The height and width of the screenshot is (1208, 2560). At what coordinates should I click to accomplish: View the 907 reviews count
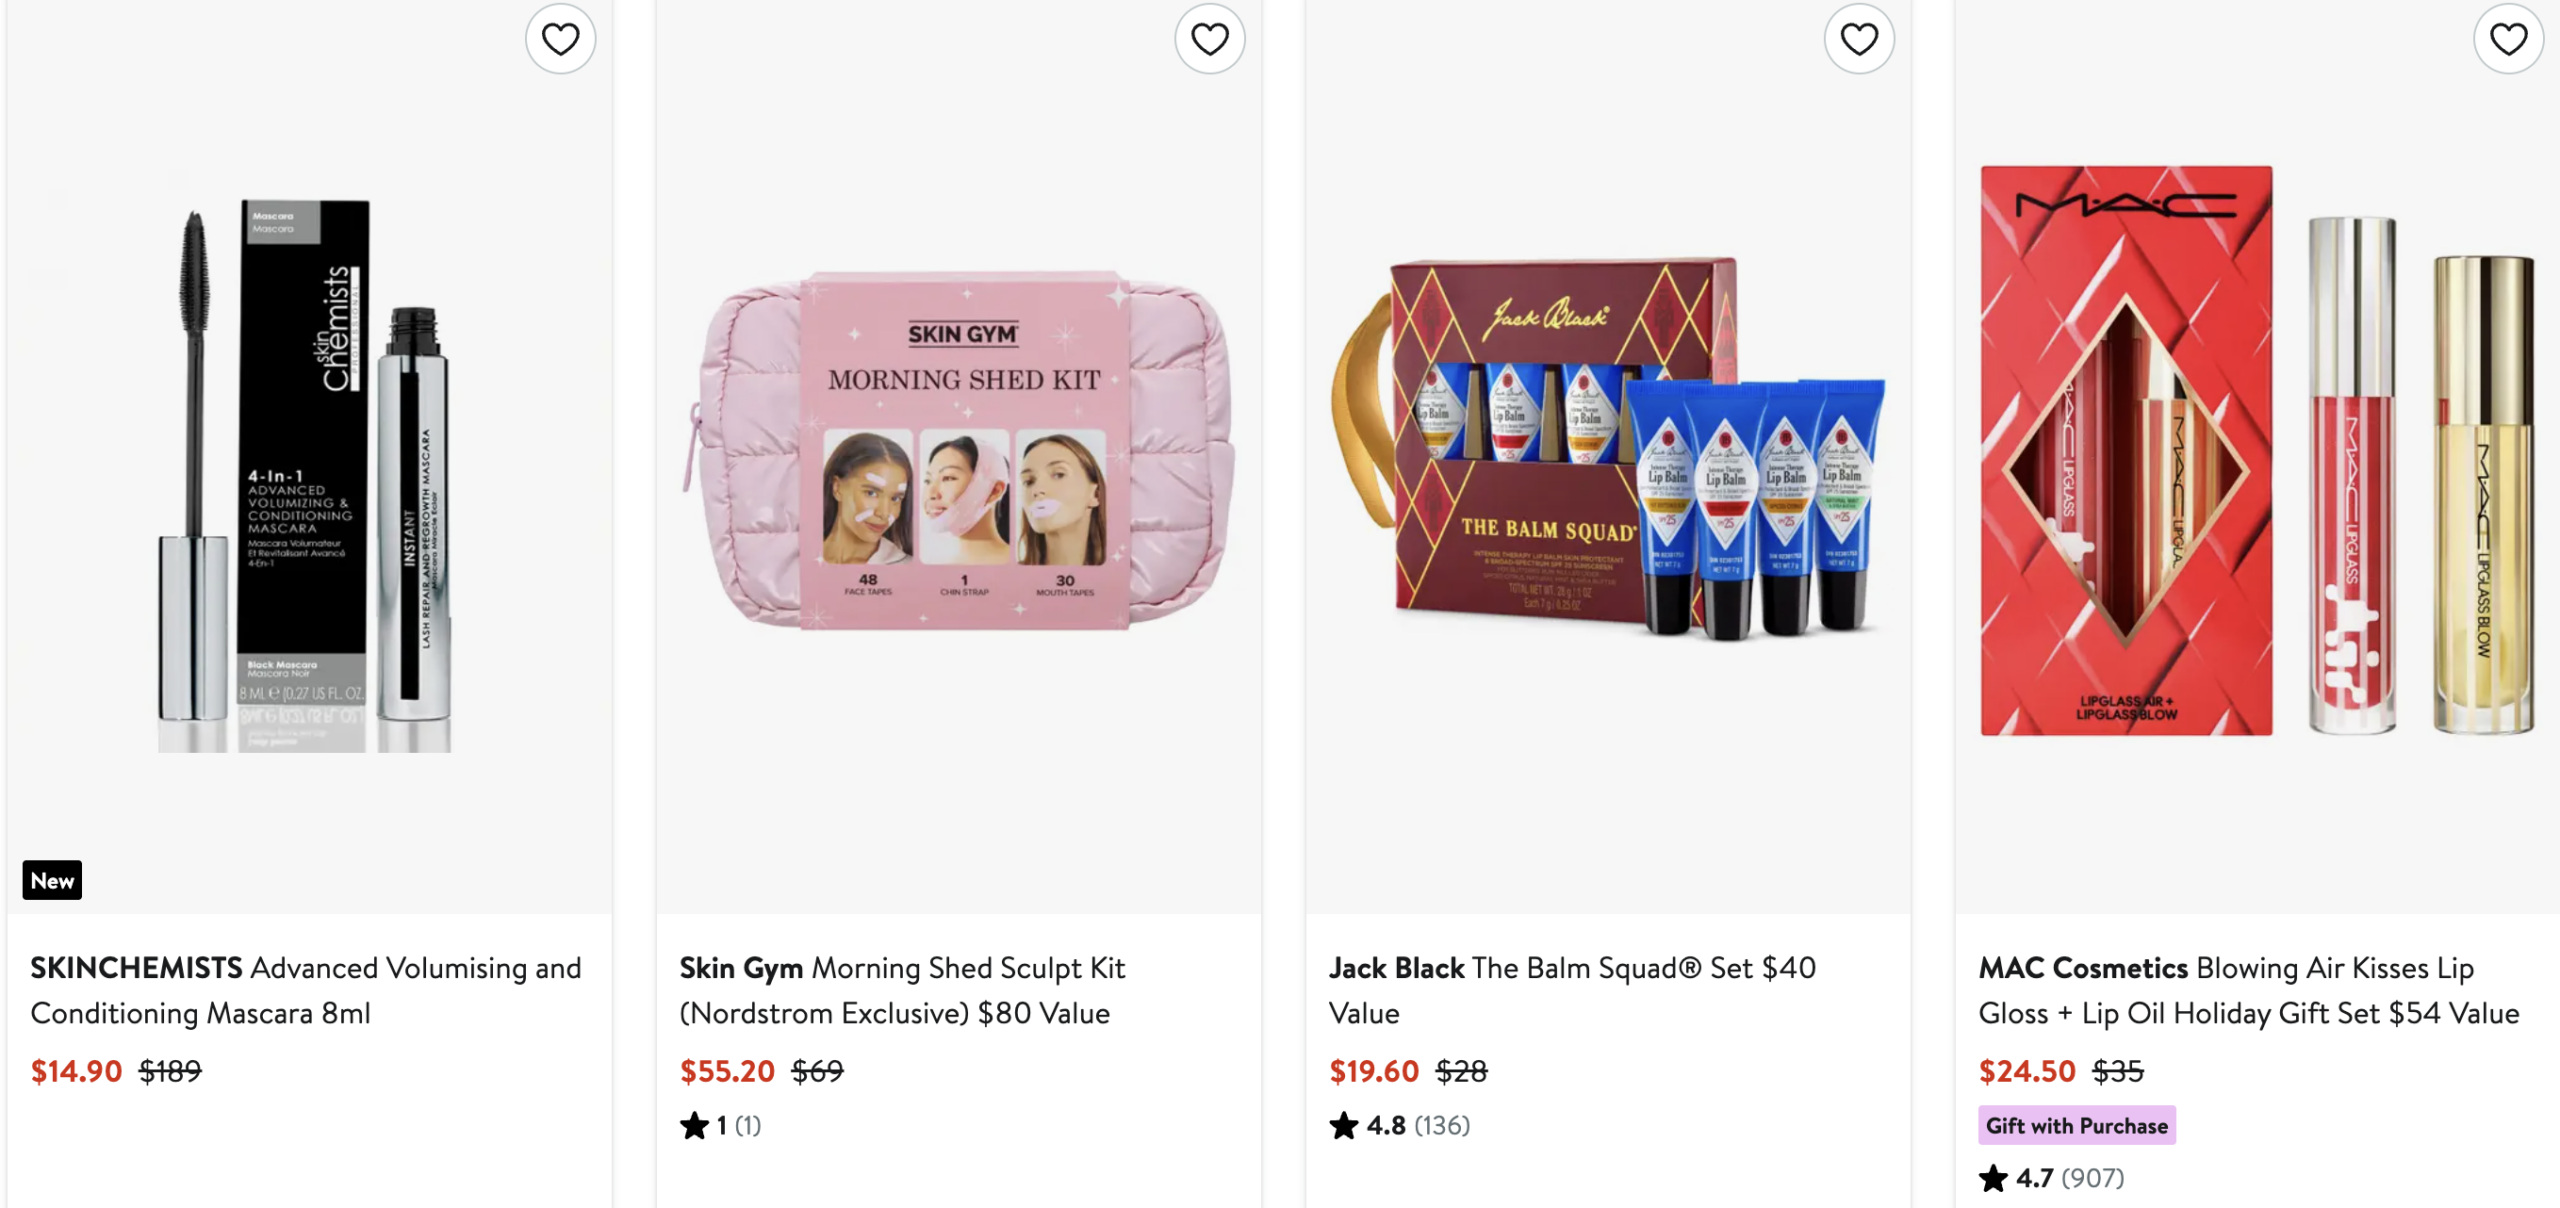pyautogui.click(x=2092, y=1178)
